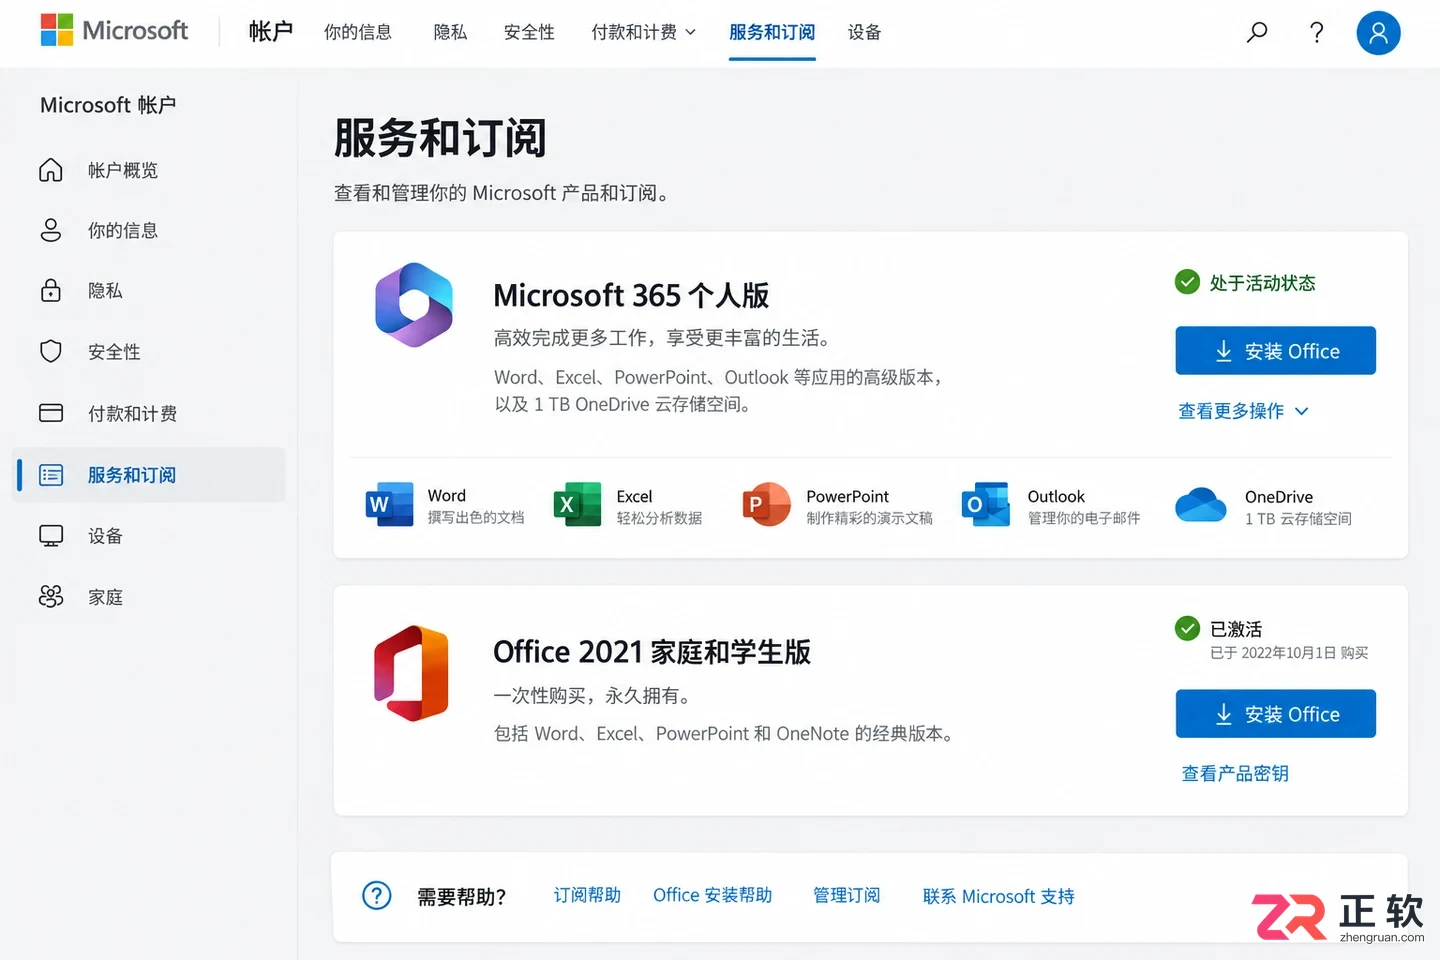The image size is (1440, 960).
Task: Open 你的信息 tab in top navigation
Action: coord(358,32)
